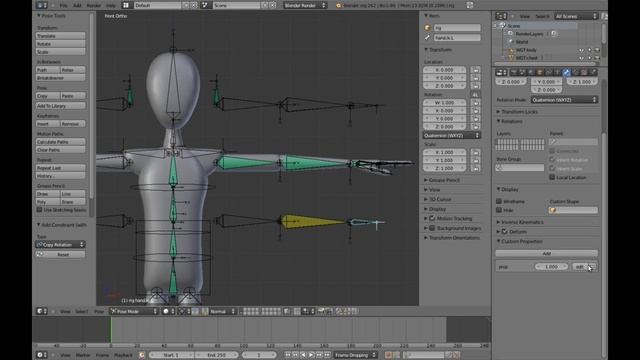The width and height of the screenshot is (640, 360).
Task: Click the edit button beside prop
Action: point(580,267)
